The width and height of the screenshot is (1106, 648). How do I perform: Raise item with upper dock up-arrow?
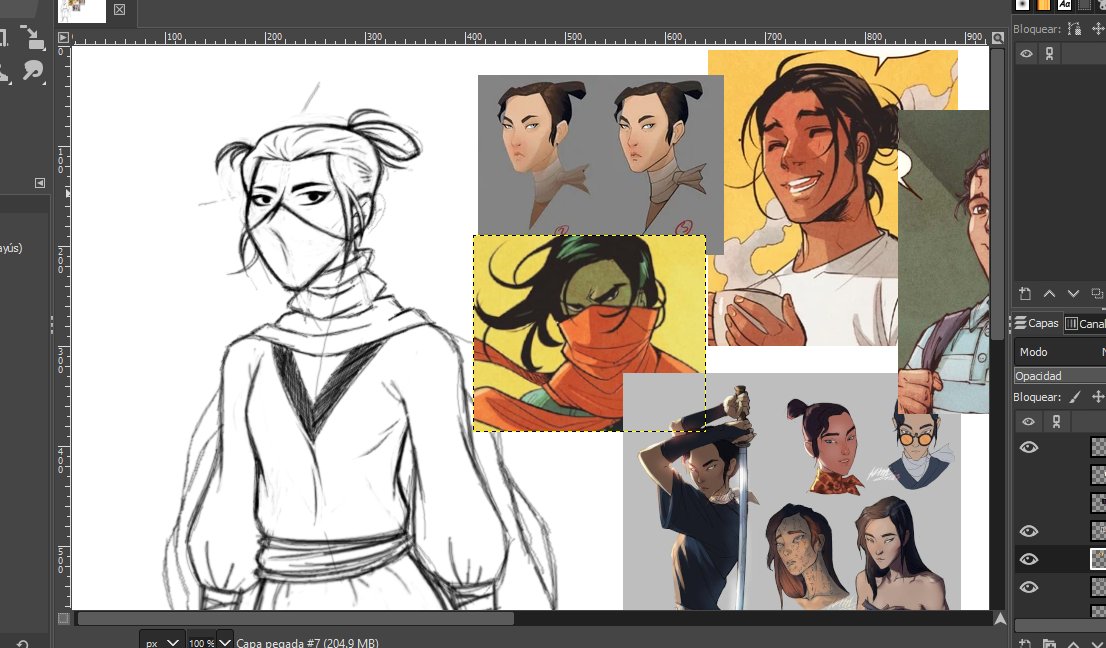pyautogui.click(x=1049, y=293)
